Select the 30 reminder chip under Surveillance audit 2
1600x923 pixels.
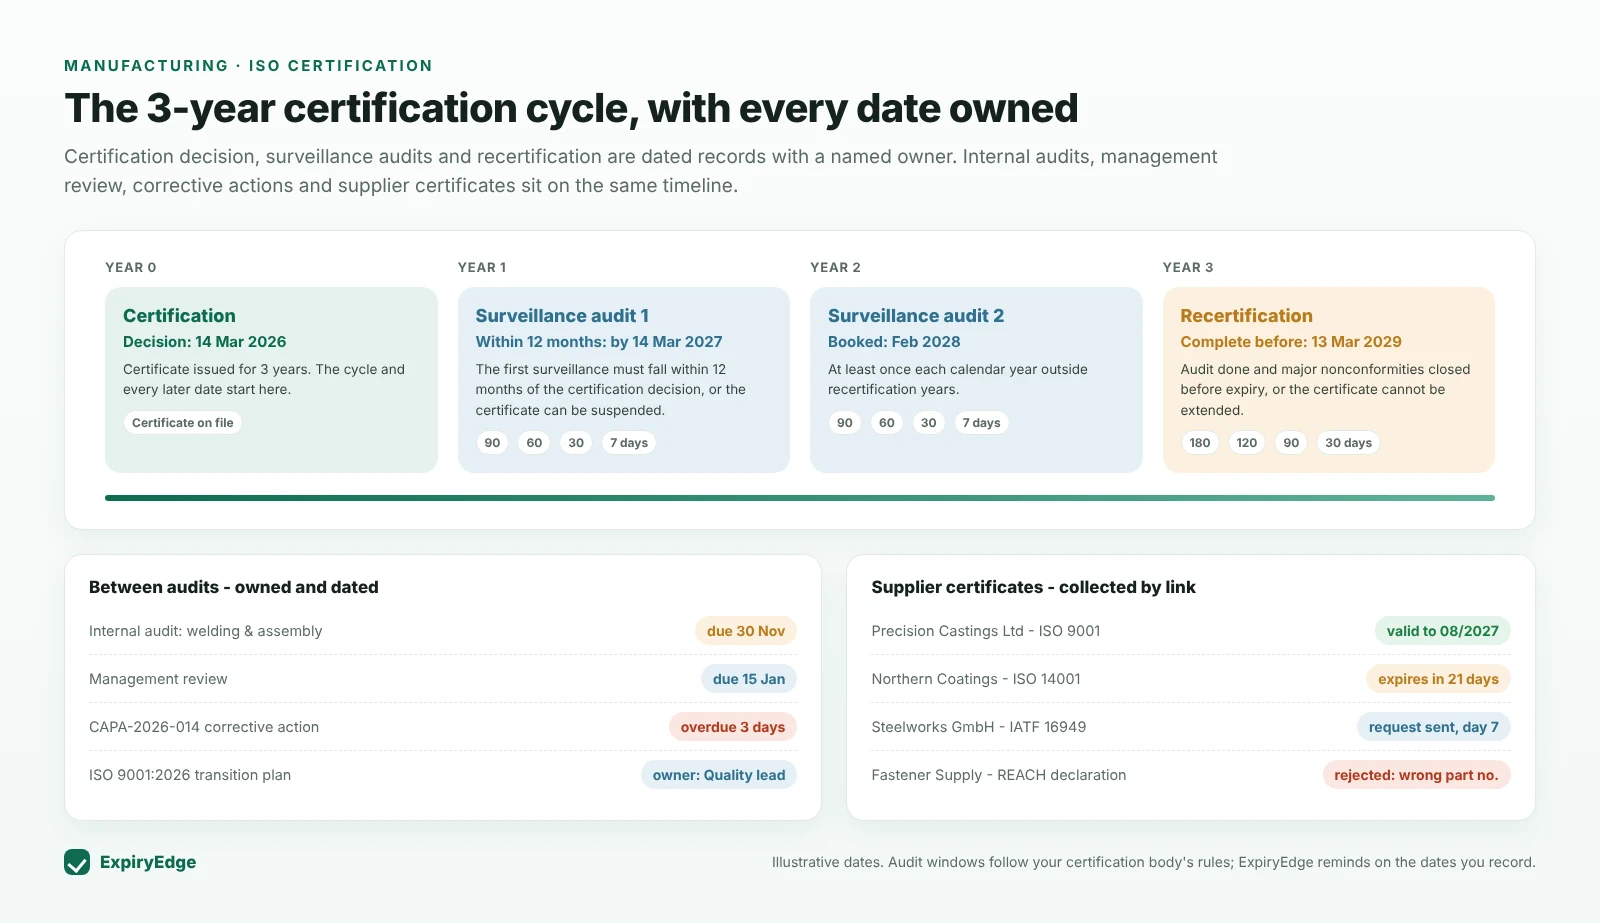tap(929, 423)
